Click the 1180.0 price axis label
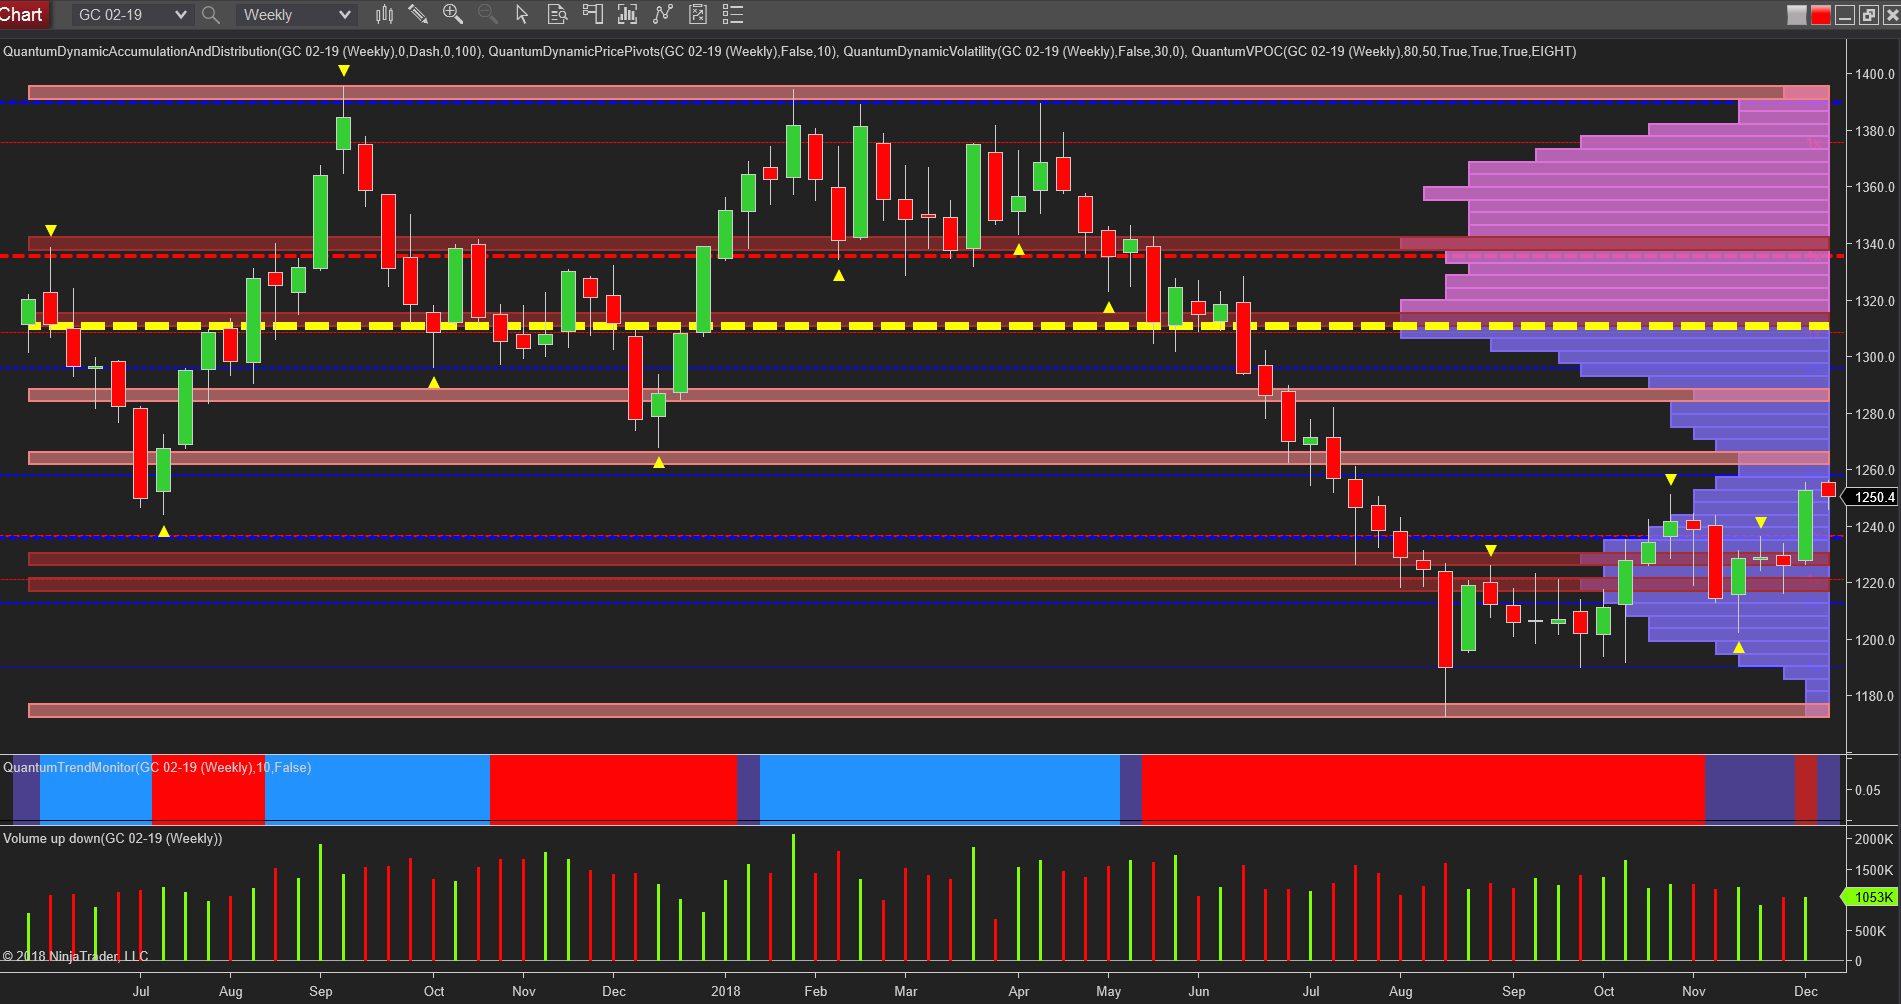 [x=1875, y=696]
